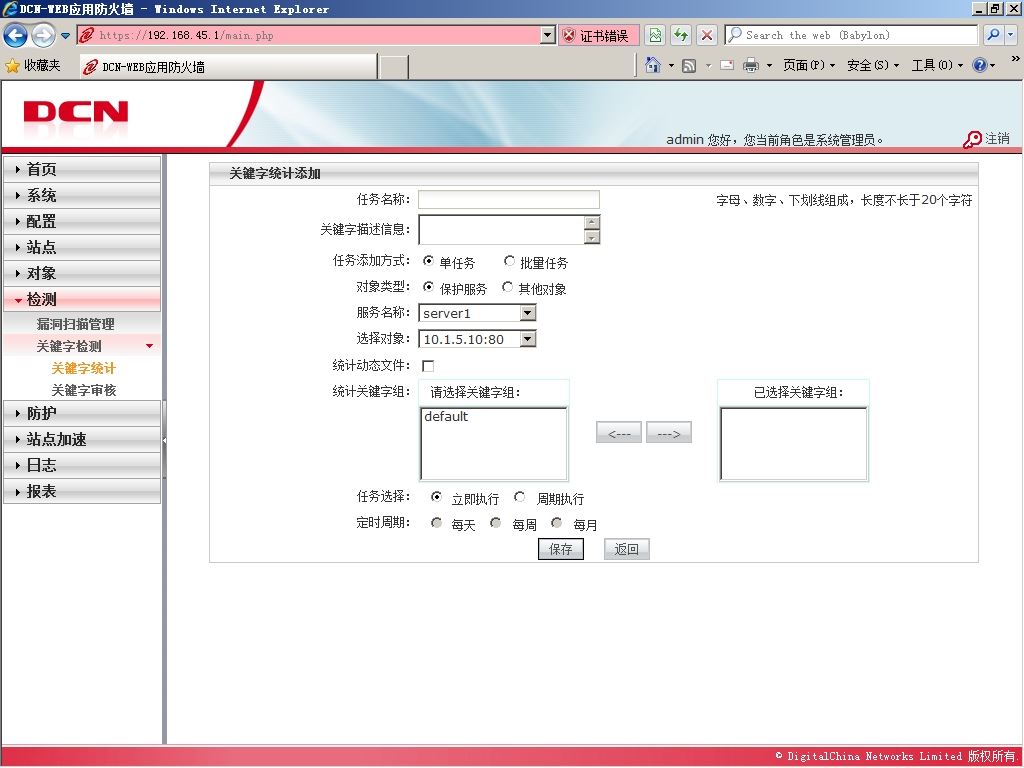Viewport: 1024px width, 768px height.
Task: Select the 每周 schedule radio button
Action: click(x=496, y=522)
